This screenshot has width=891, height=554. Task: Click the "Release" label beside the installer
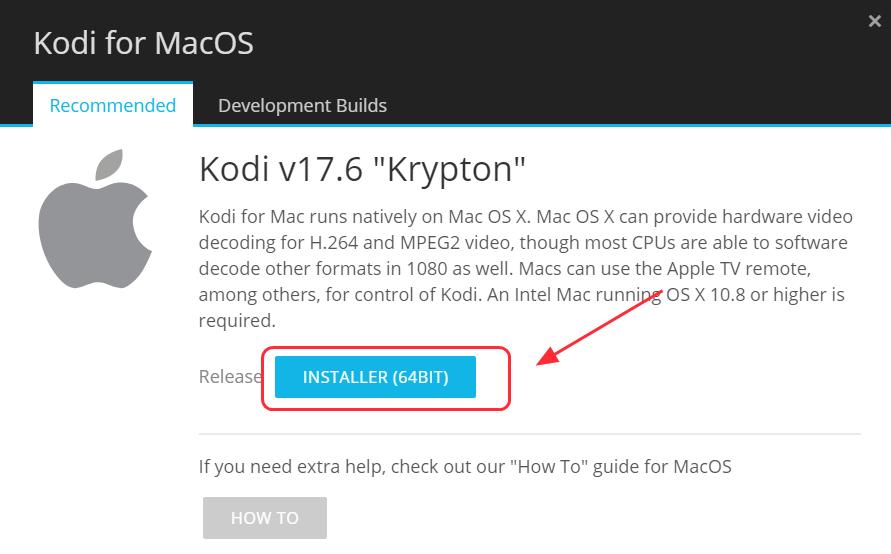tap(230, 377)
